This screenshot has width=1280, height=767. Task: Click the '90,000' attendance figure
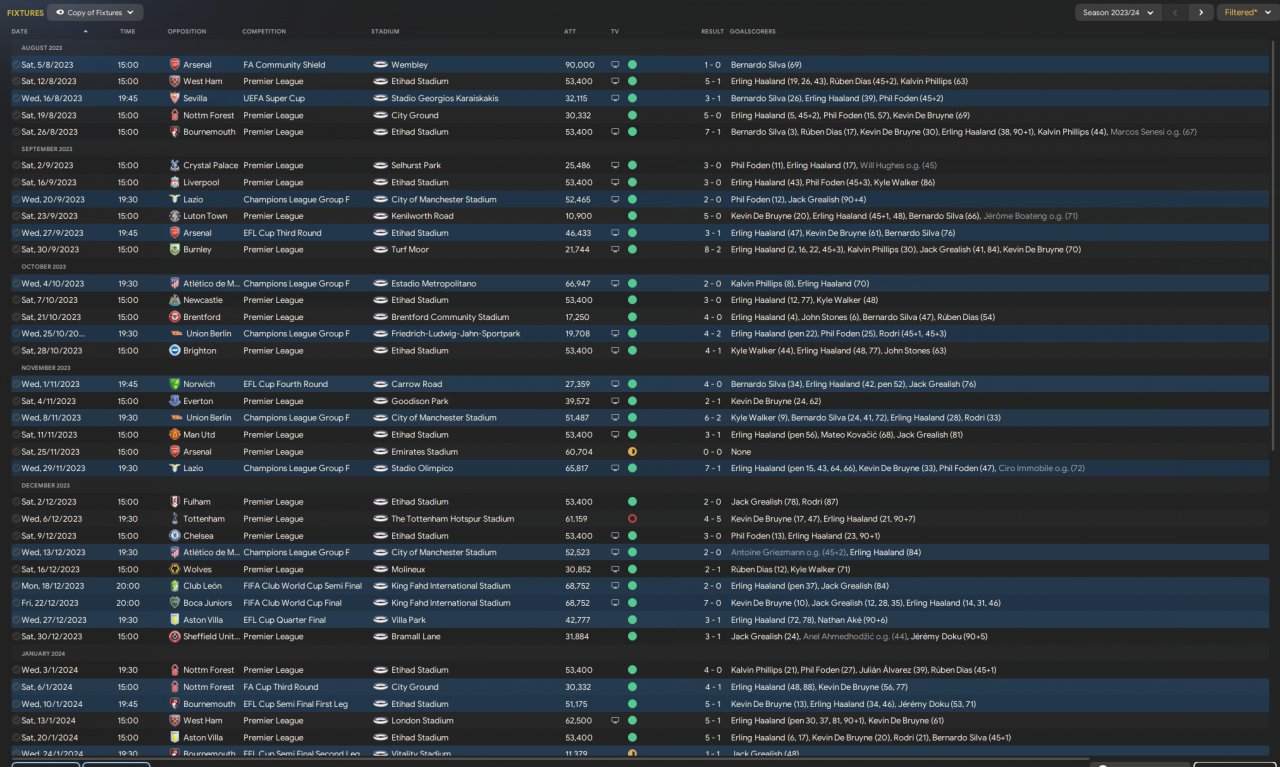(x=579, y=65)
